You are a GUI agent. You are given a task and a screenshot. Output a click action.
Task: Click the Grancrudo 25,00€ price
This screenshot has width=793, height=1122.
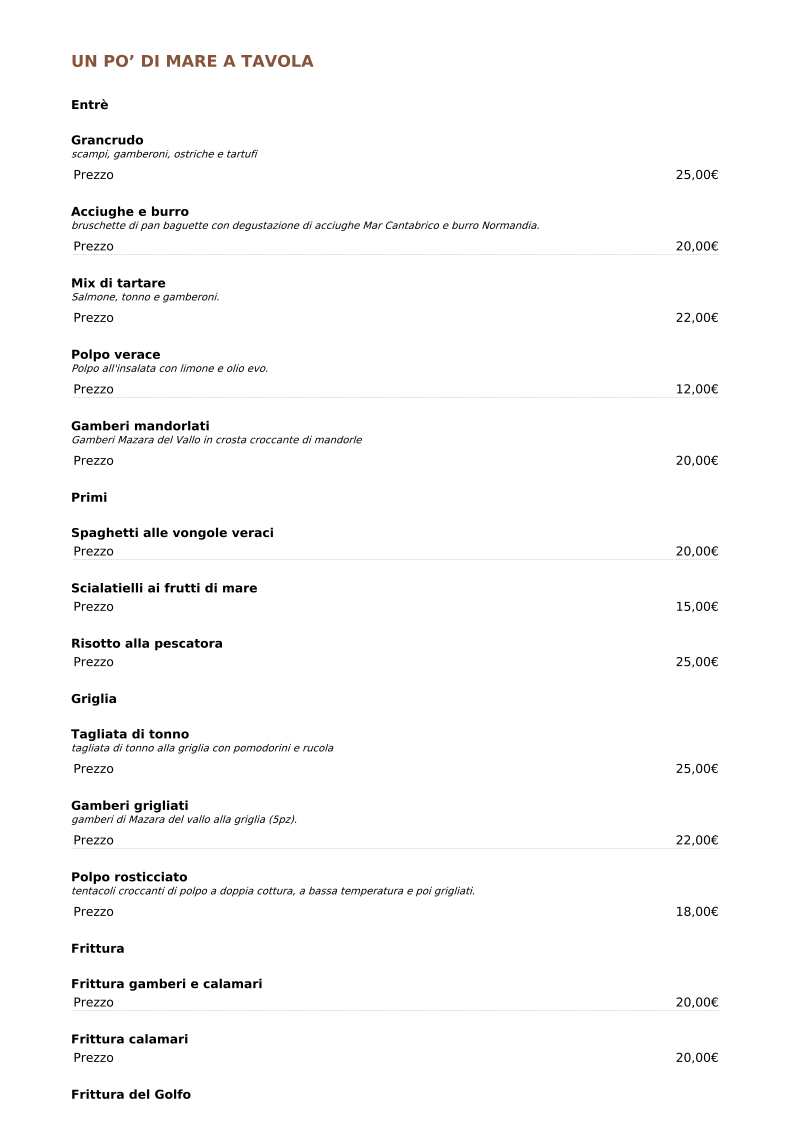[696, 175]
